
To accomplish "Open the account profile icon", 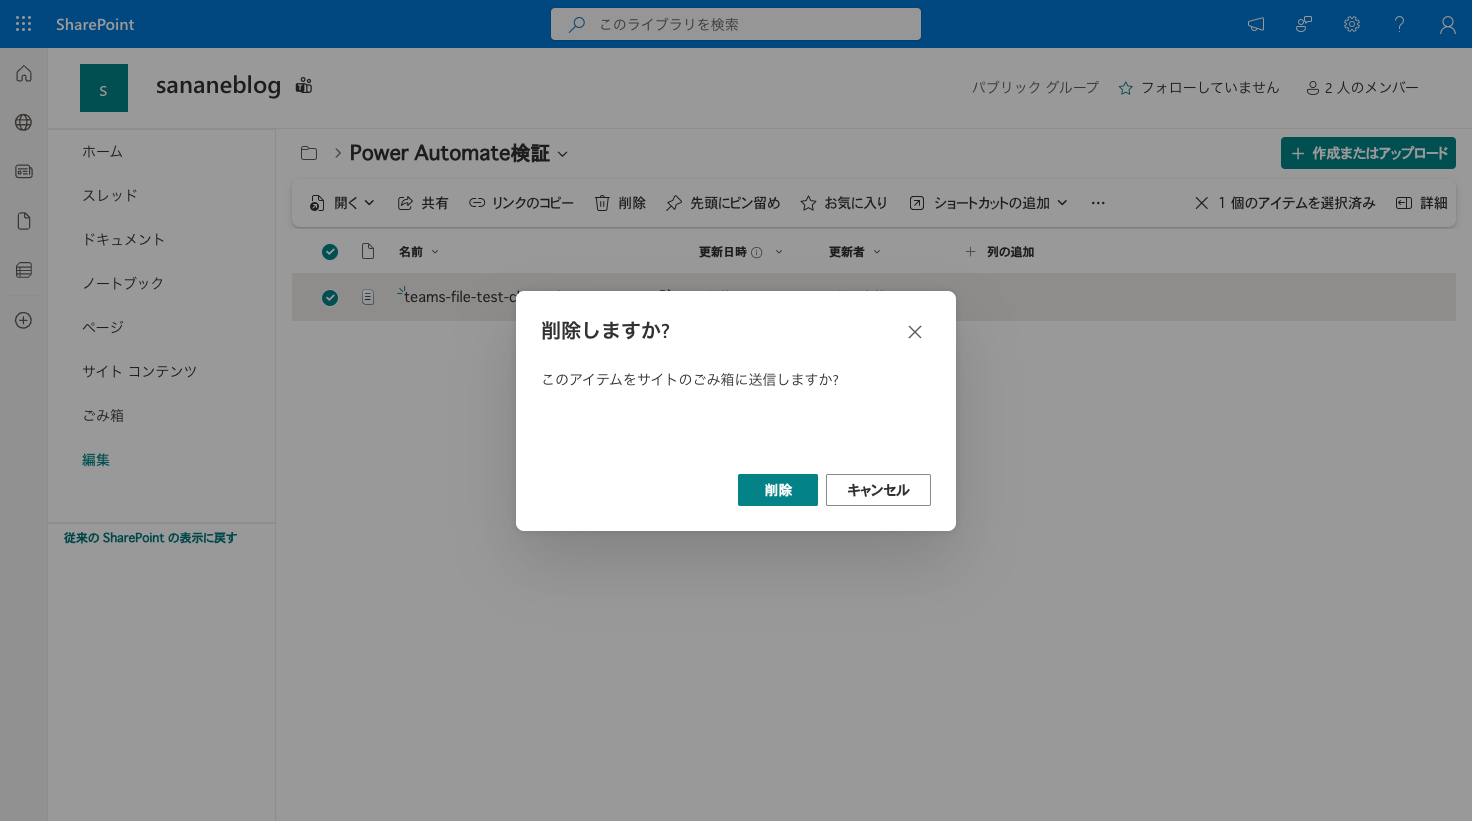I will click(1448, 24).
